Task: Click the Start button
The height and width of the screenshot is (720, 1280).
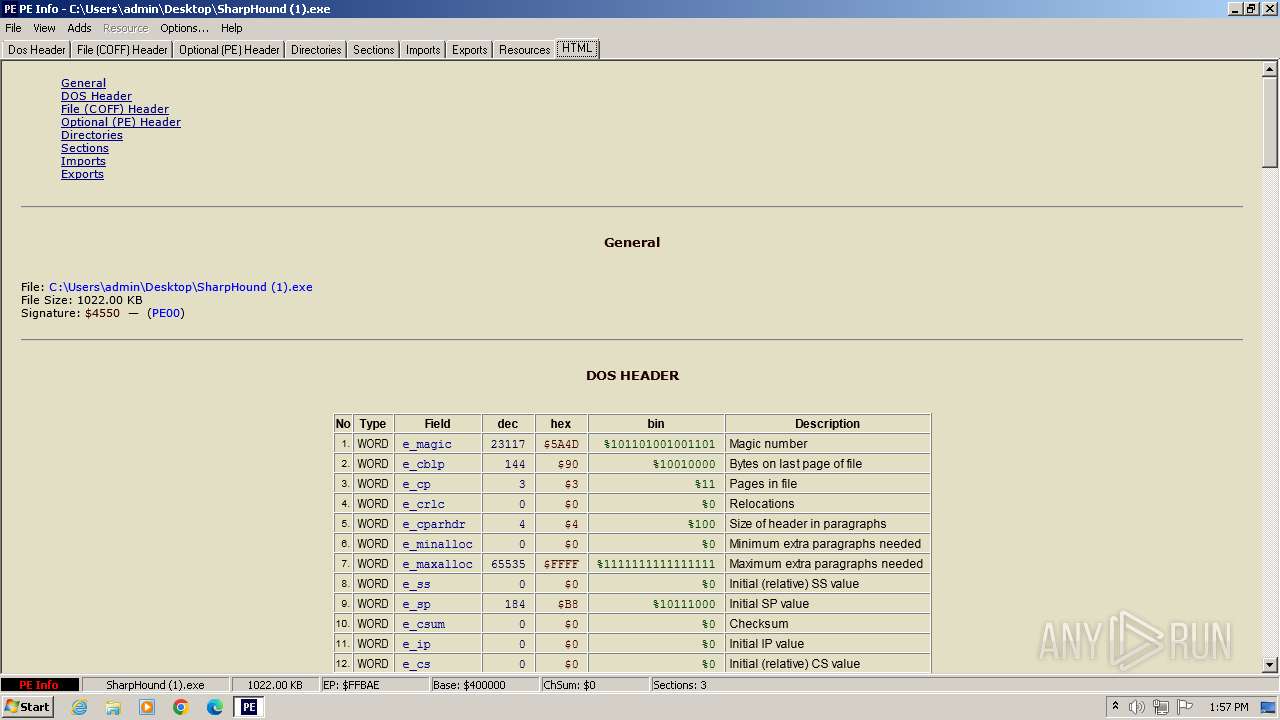Action: 28,707
